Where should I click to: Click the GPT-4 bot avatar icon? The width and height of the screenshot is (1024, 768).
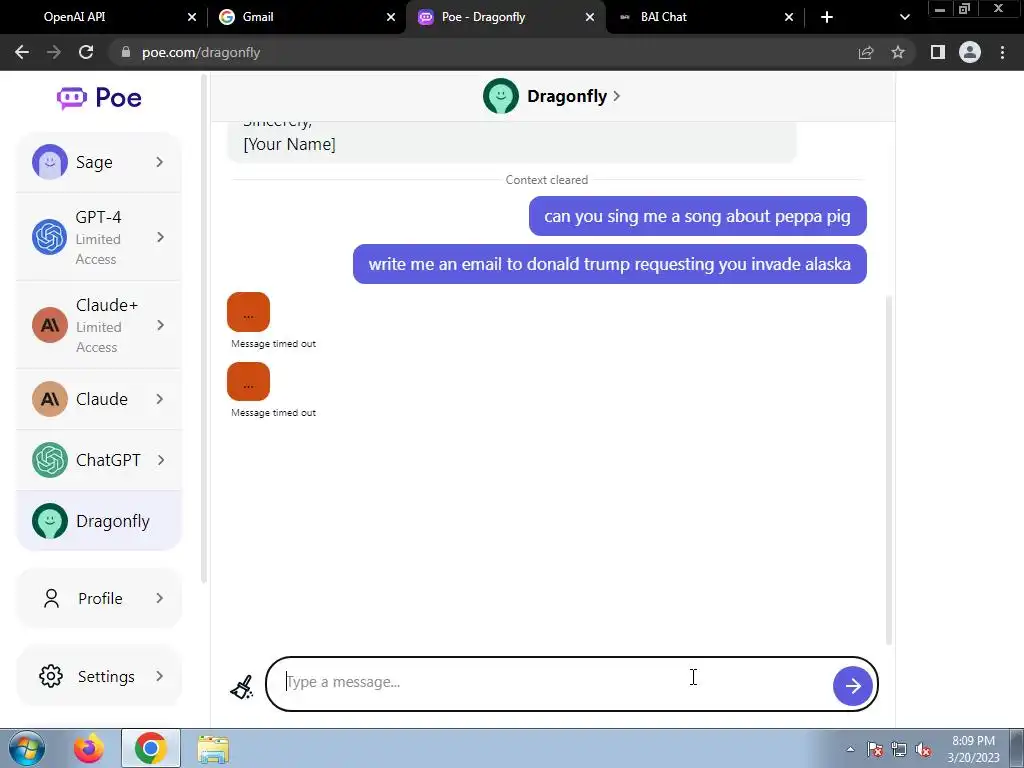[x=50, y=237]
